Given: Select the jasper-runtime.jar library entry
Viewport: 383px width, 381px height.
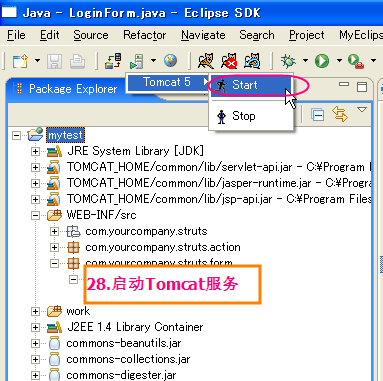Looking at the screenshot, I should pyautogui.click(x=219, y=183).
